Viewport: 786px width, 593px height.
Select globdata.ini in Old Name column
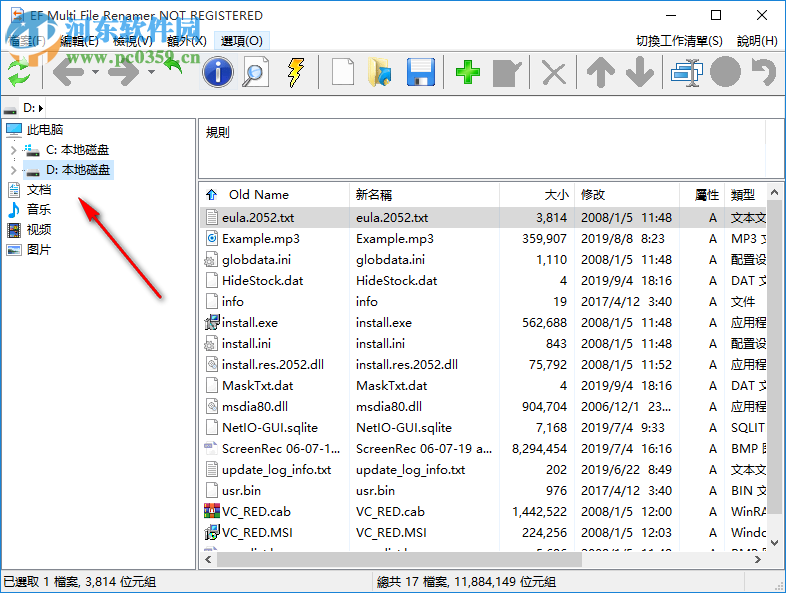256,260
